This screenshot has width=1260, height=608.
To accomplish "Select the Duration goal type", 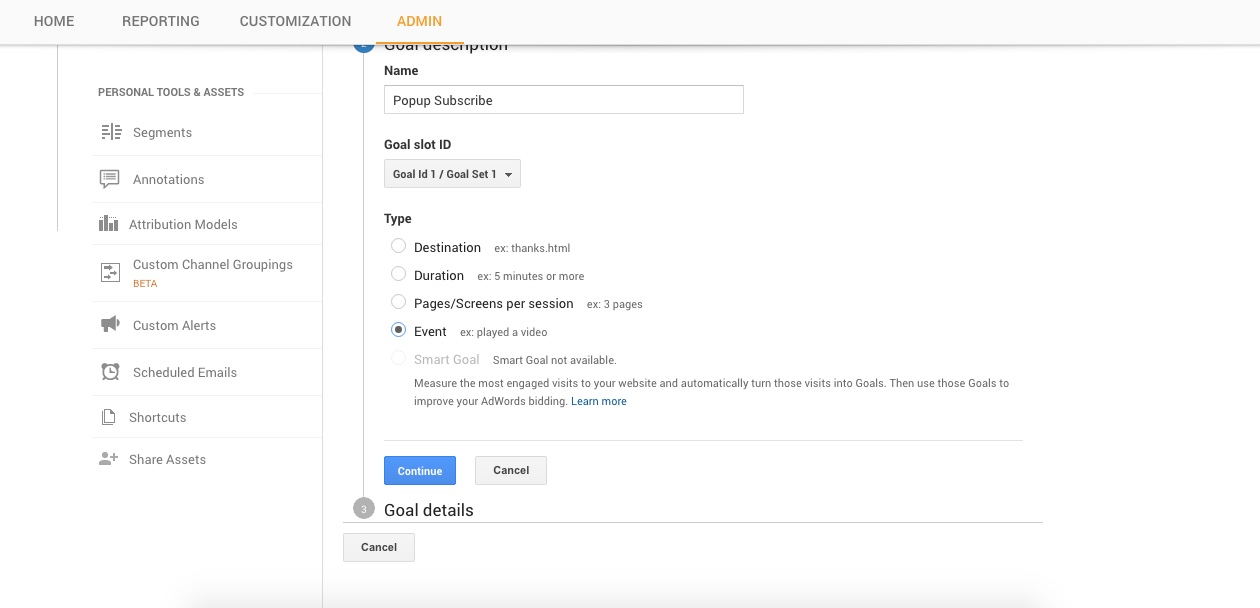I will tap(398, 274).
